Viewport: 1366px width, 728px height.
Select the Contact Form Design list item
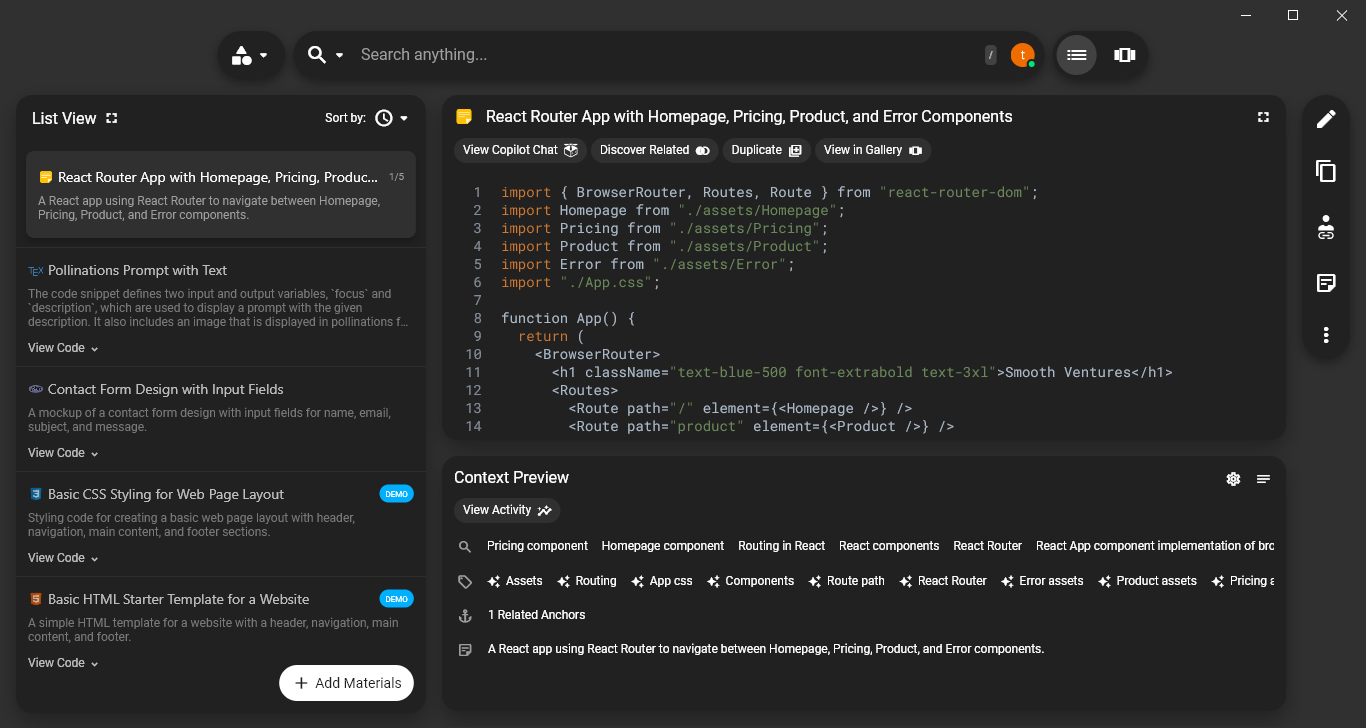pos(165,389)
